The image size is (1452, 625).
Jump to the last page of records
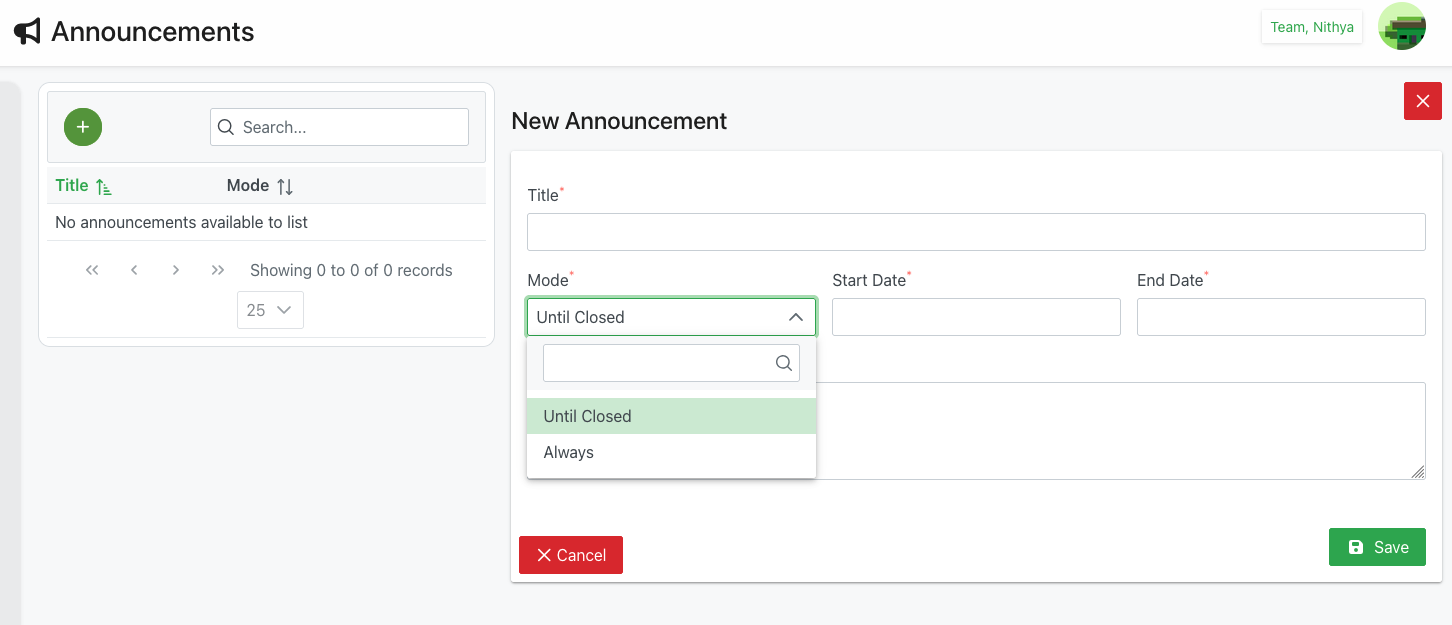[x=218, y=270]
